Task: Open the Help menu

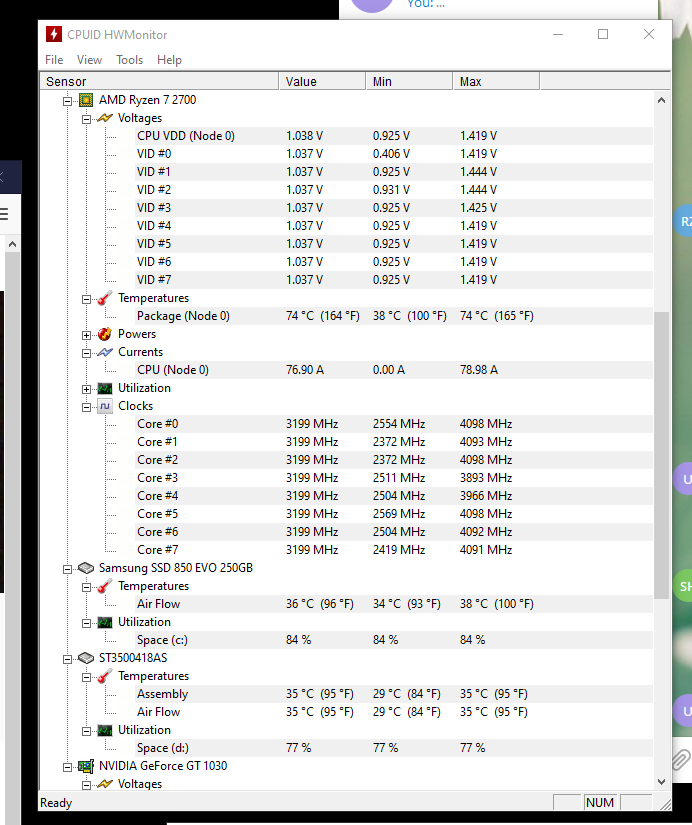Action: pos(169,60)
